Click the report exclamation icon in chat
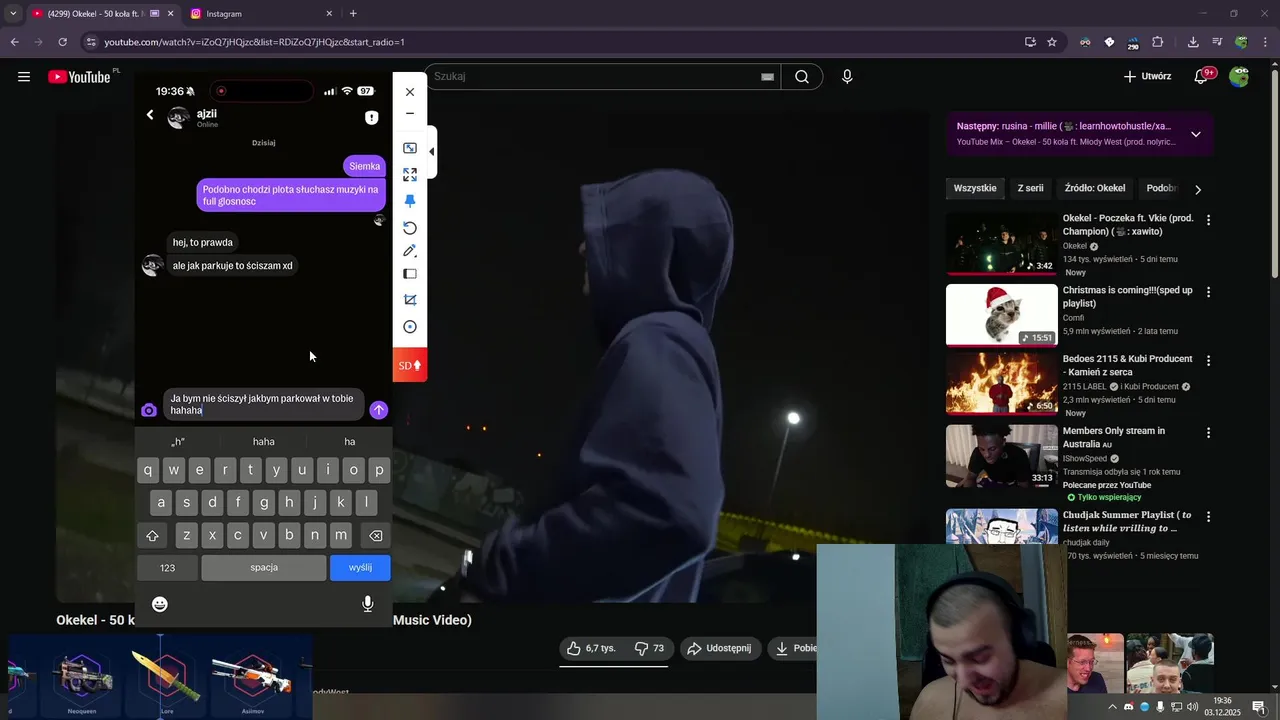Image resolution: width=1280 pixels, height=720 pixels. (x=372, y=118)
